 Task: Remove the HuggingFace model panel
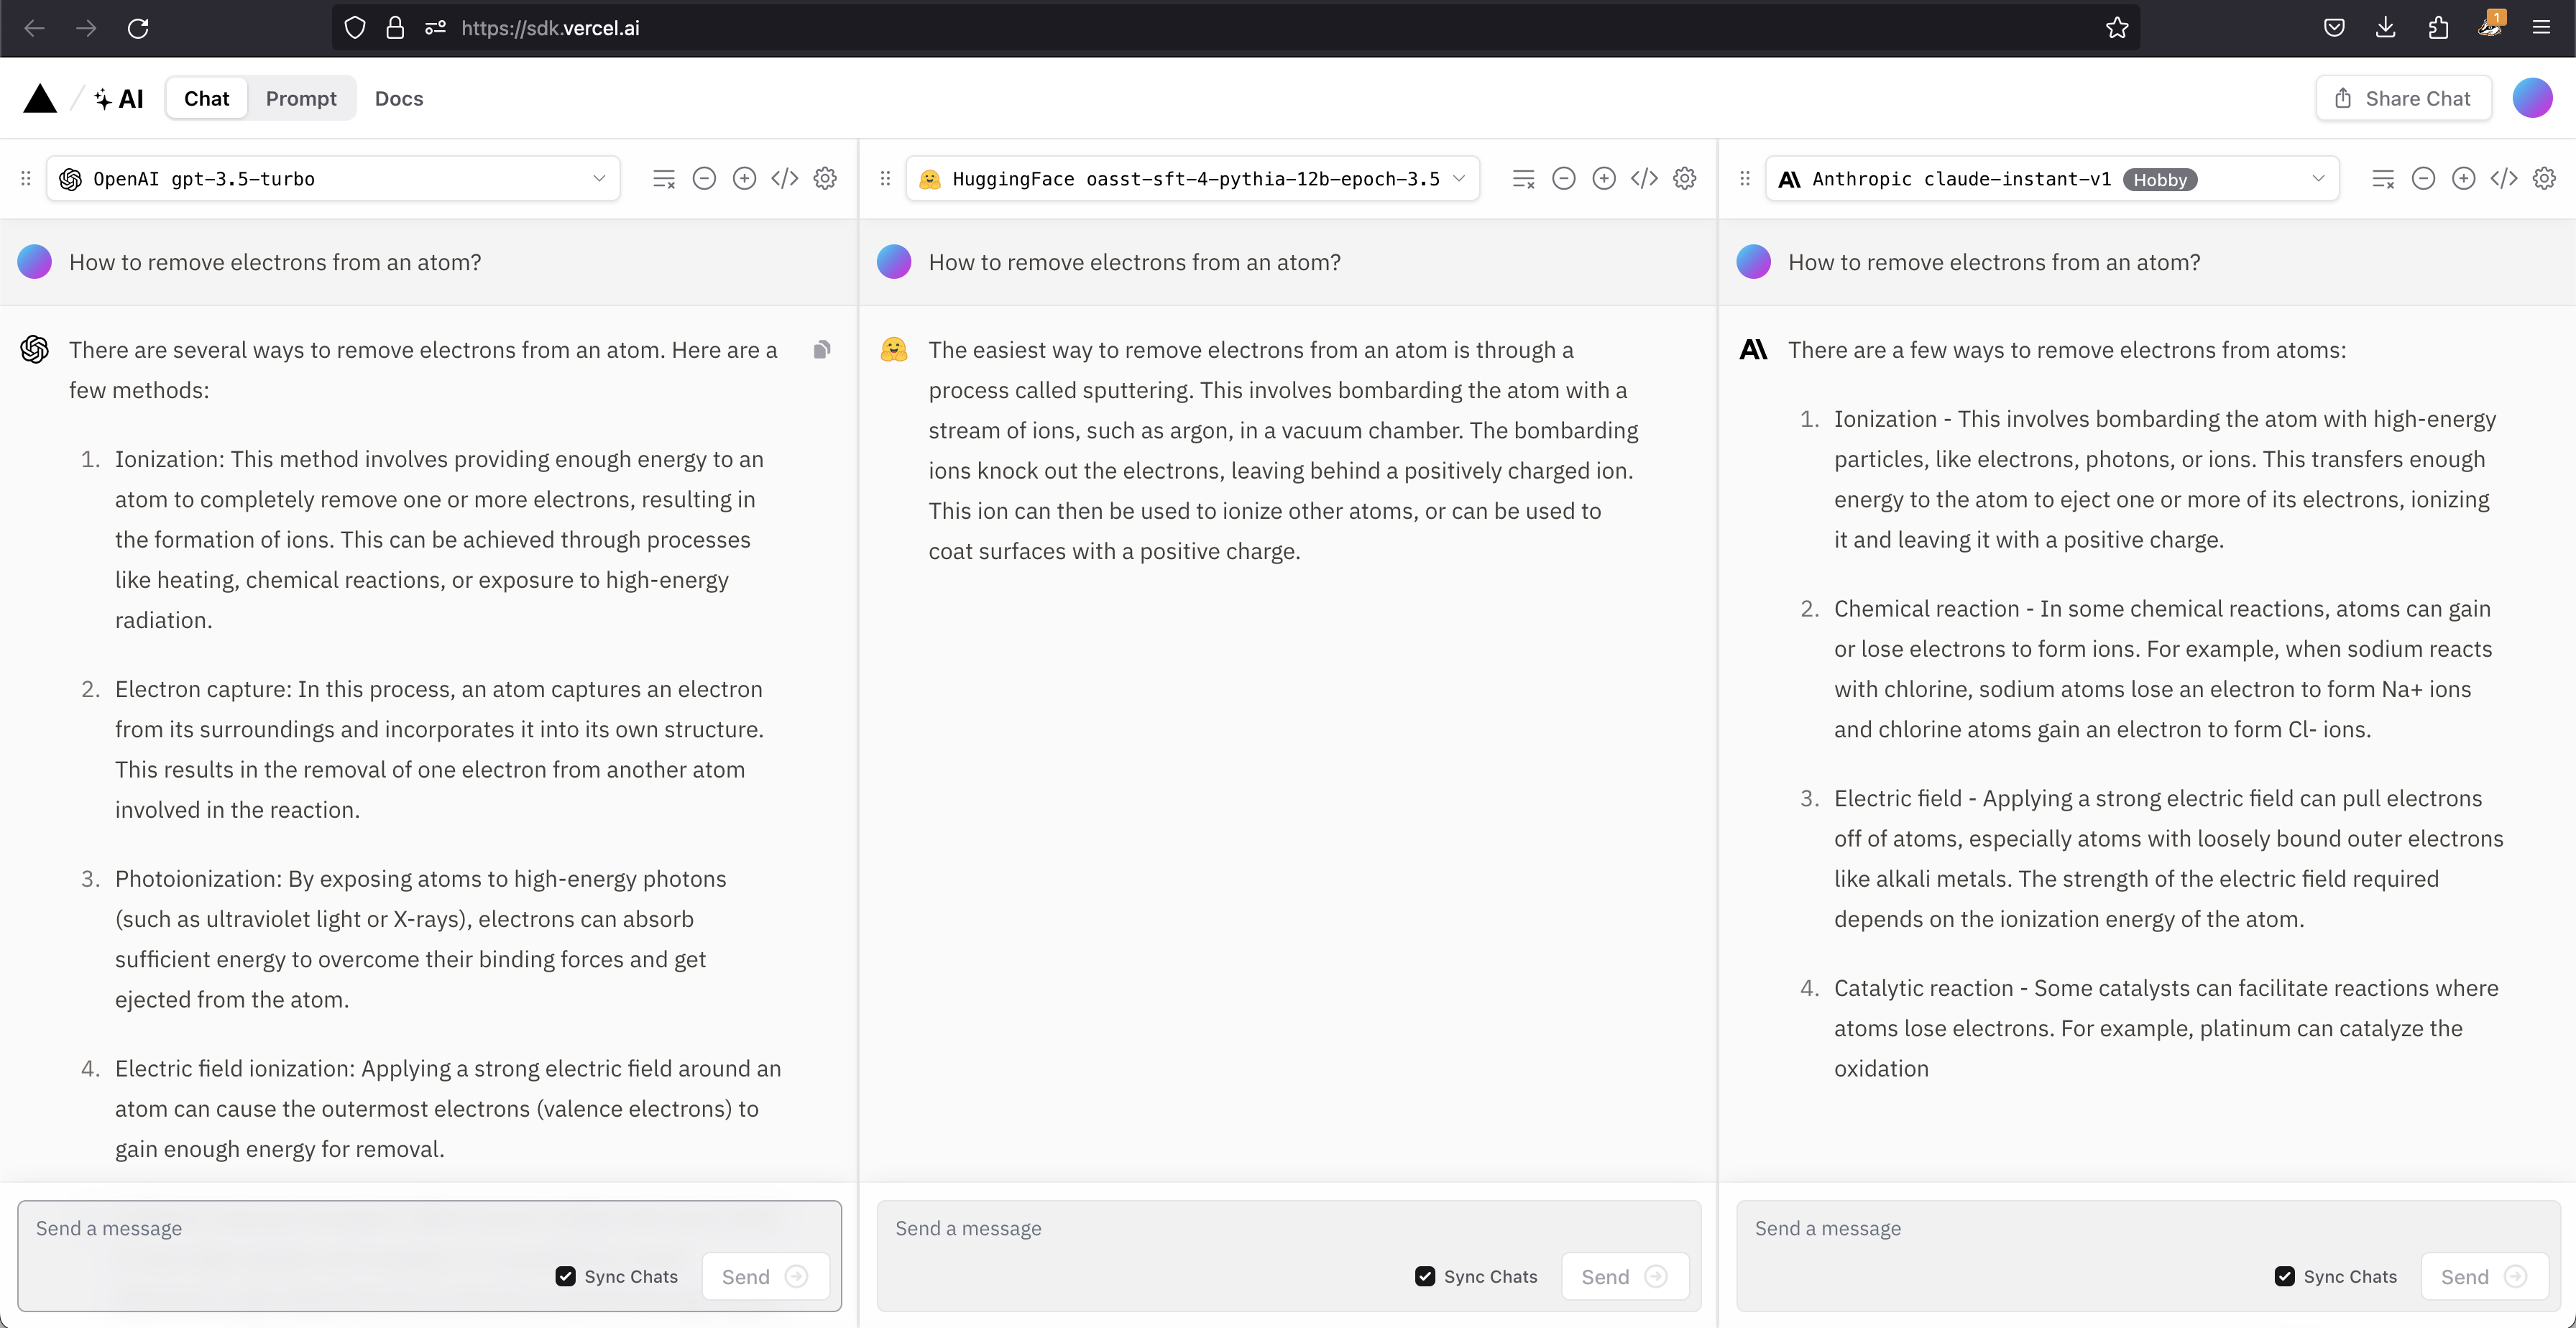pyautogui.click(x=1563, y=179)
